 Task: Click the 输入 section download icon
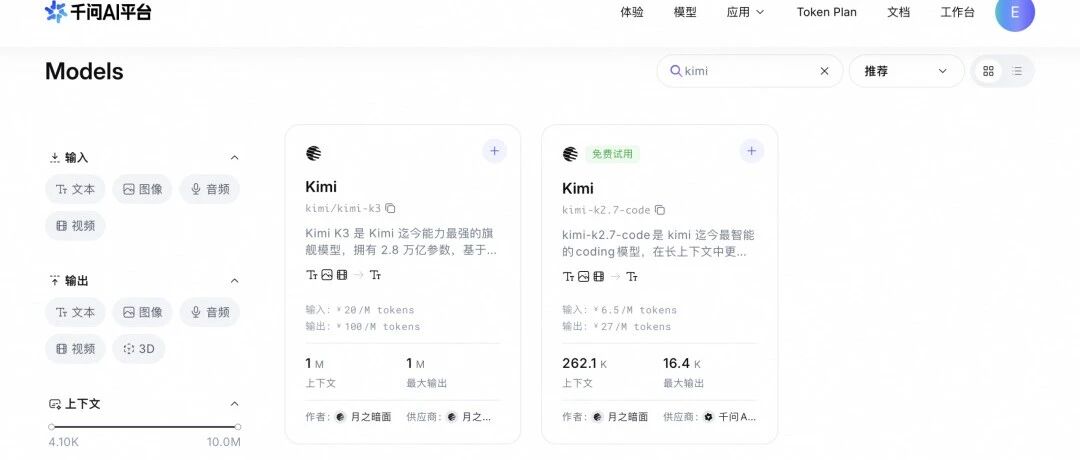[x=54, y=158]
